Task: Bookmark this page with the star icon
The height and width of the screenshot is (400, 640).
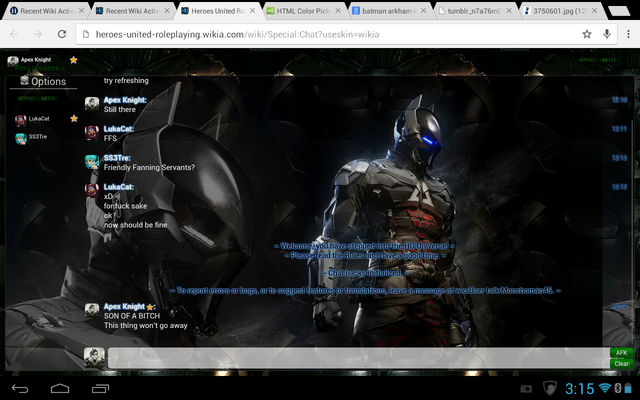Action: tap(587, 34)
